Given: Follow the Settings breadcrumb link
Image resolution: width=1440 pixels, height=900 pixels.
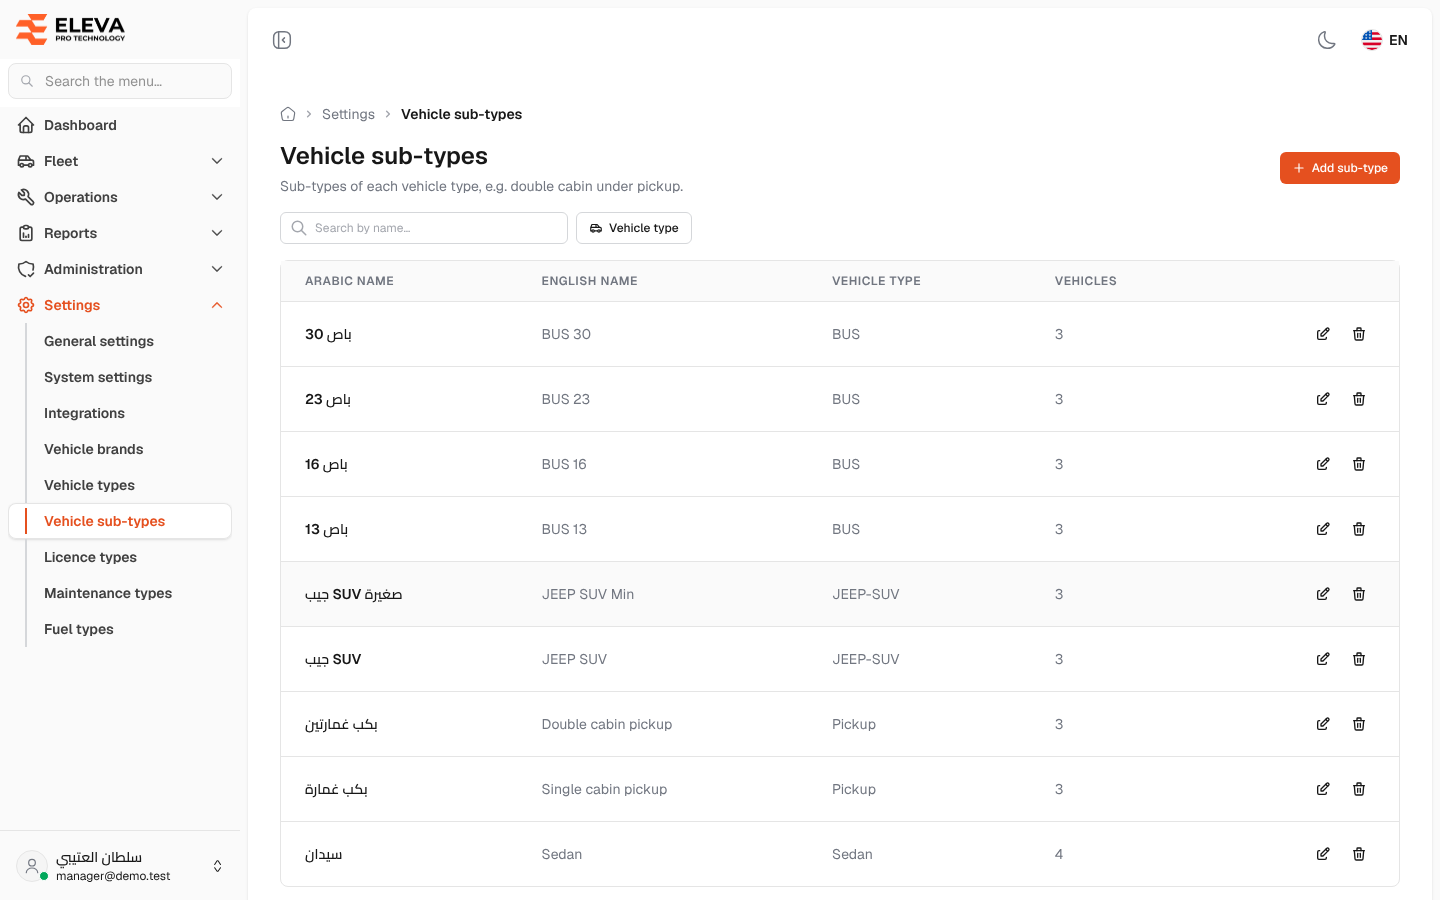Looking at the screenshot, I should pyautogui.click(x=348, y=114).
